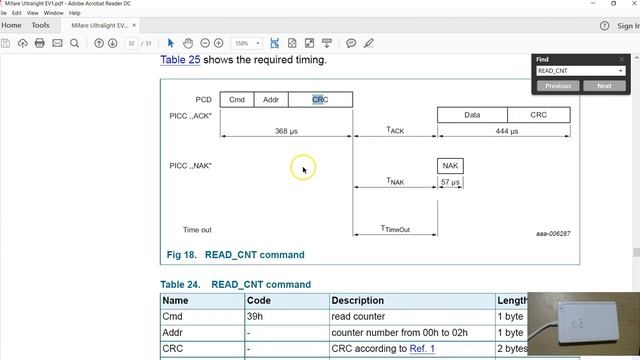Close the Find panel
This screenshot has height=360, width=640.
pyautogui.click(x=622, y=59)
